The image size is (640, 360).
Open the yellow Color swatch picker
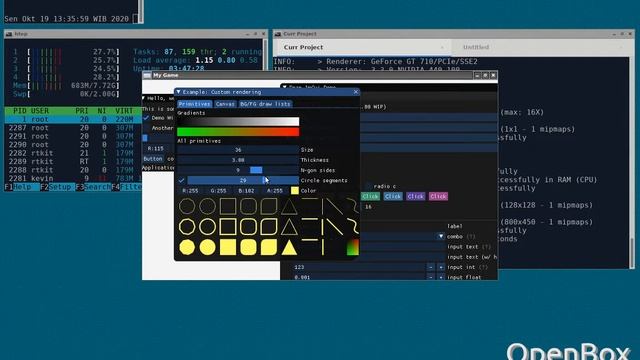295,191
